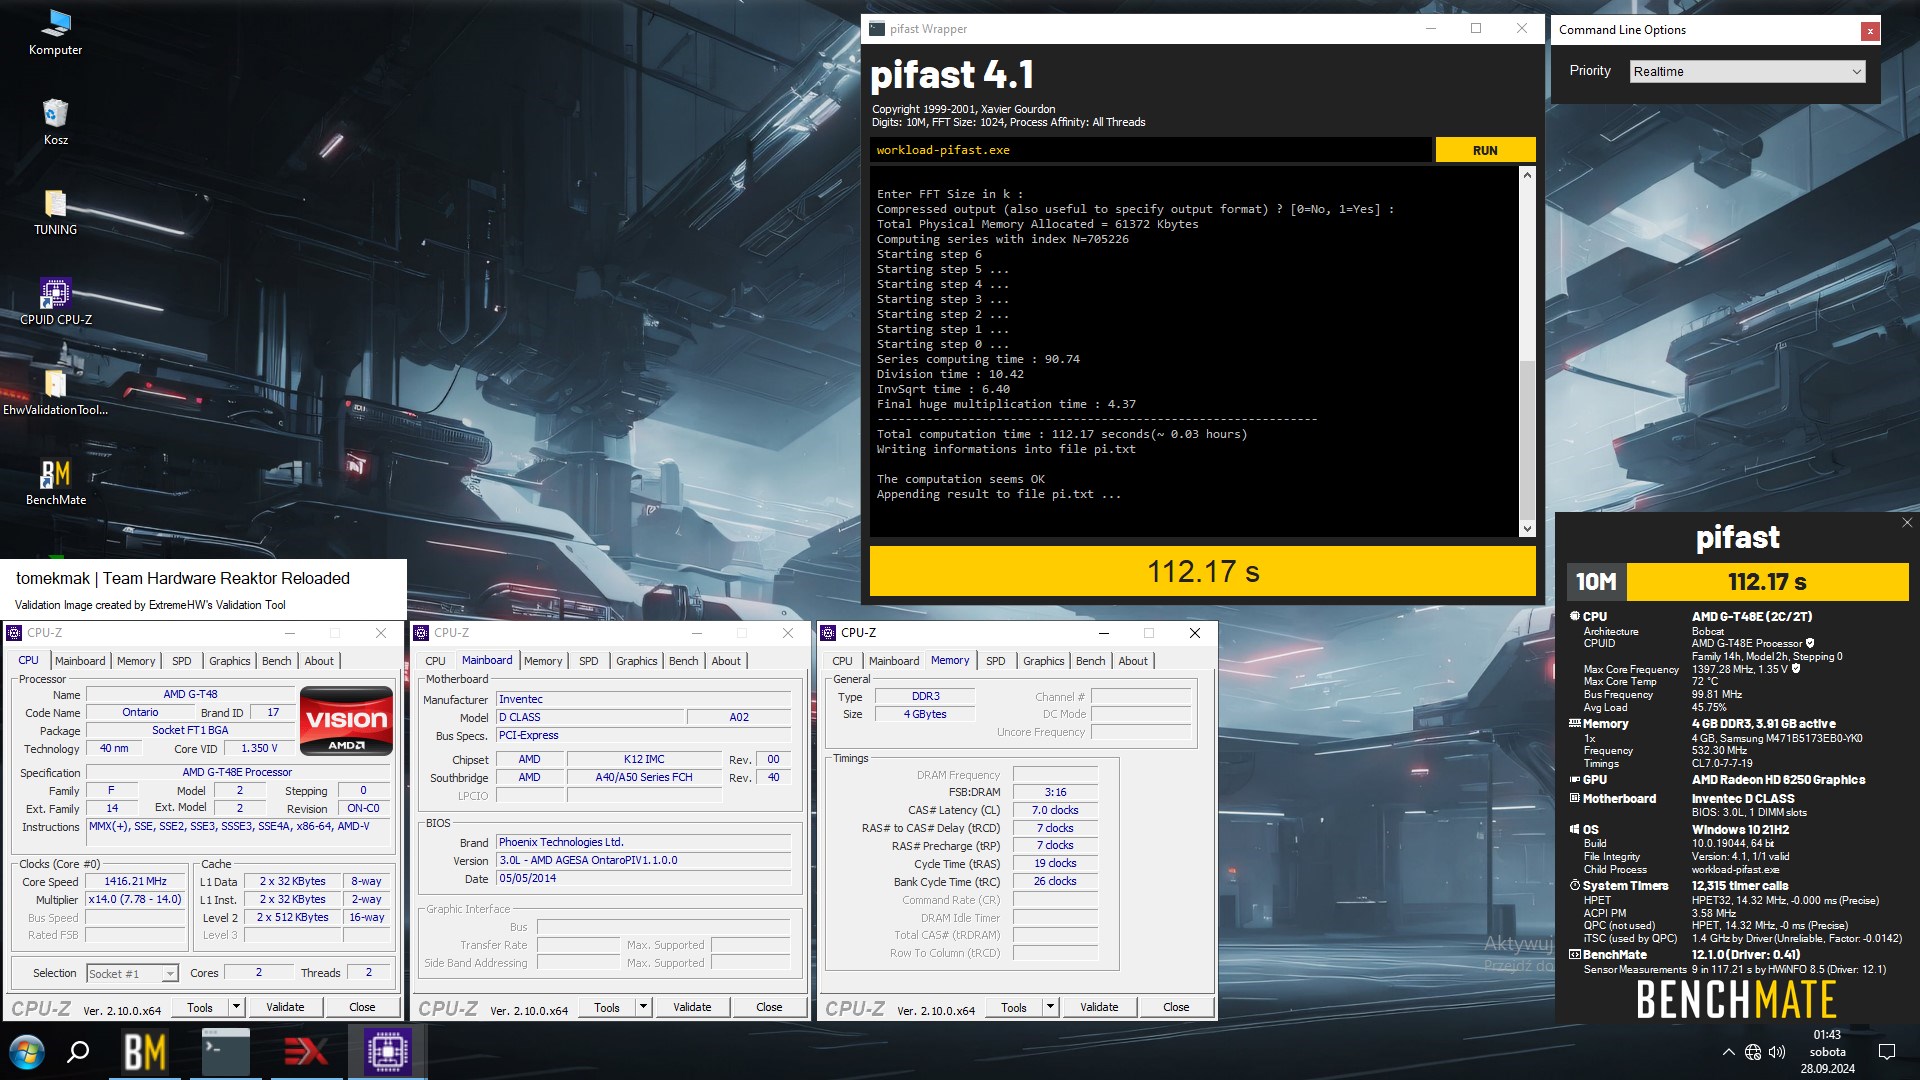Select About tab in Memory CPU-Z window
Screen dimensions: 1920x1080
click(x=1133, y=661)
